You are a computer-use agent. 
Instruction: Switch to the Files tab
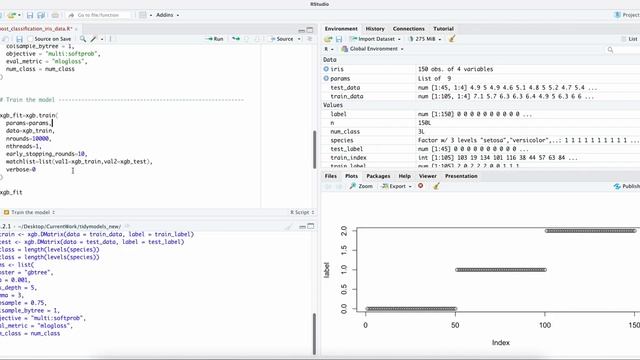point(331,176)
